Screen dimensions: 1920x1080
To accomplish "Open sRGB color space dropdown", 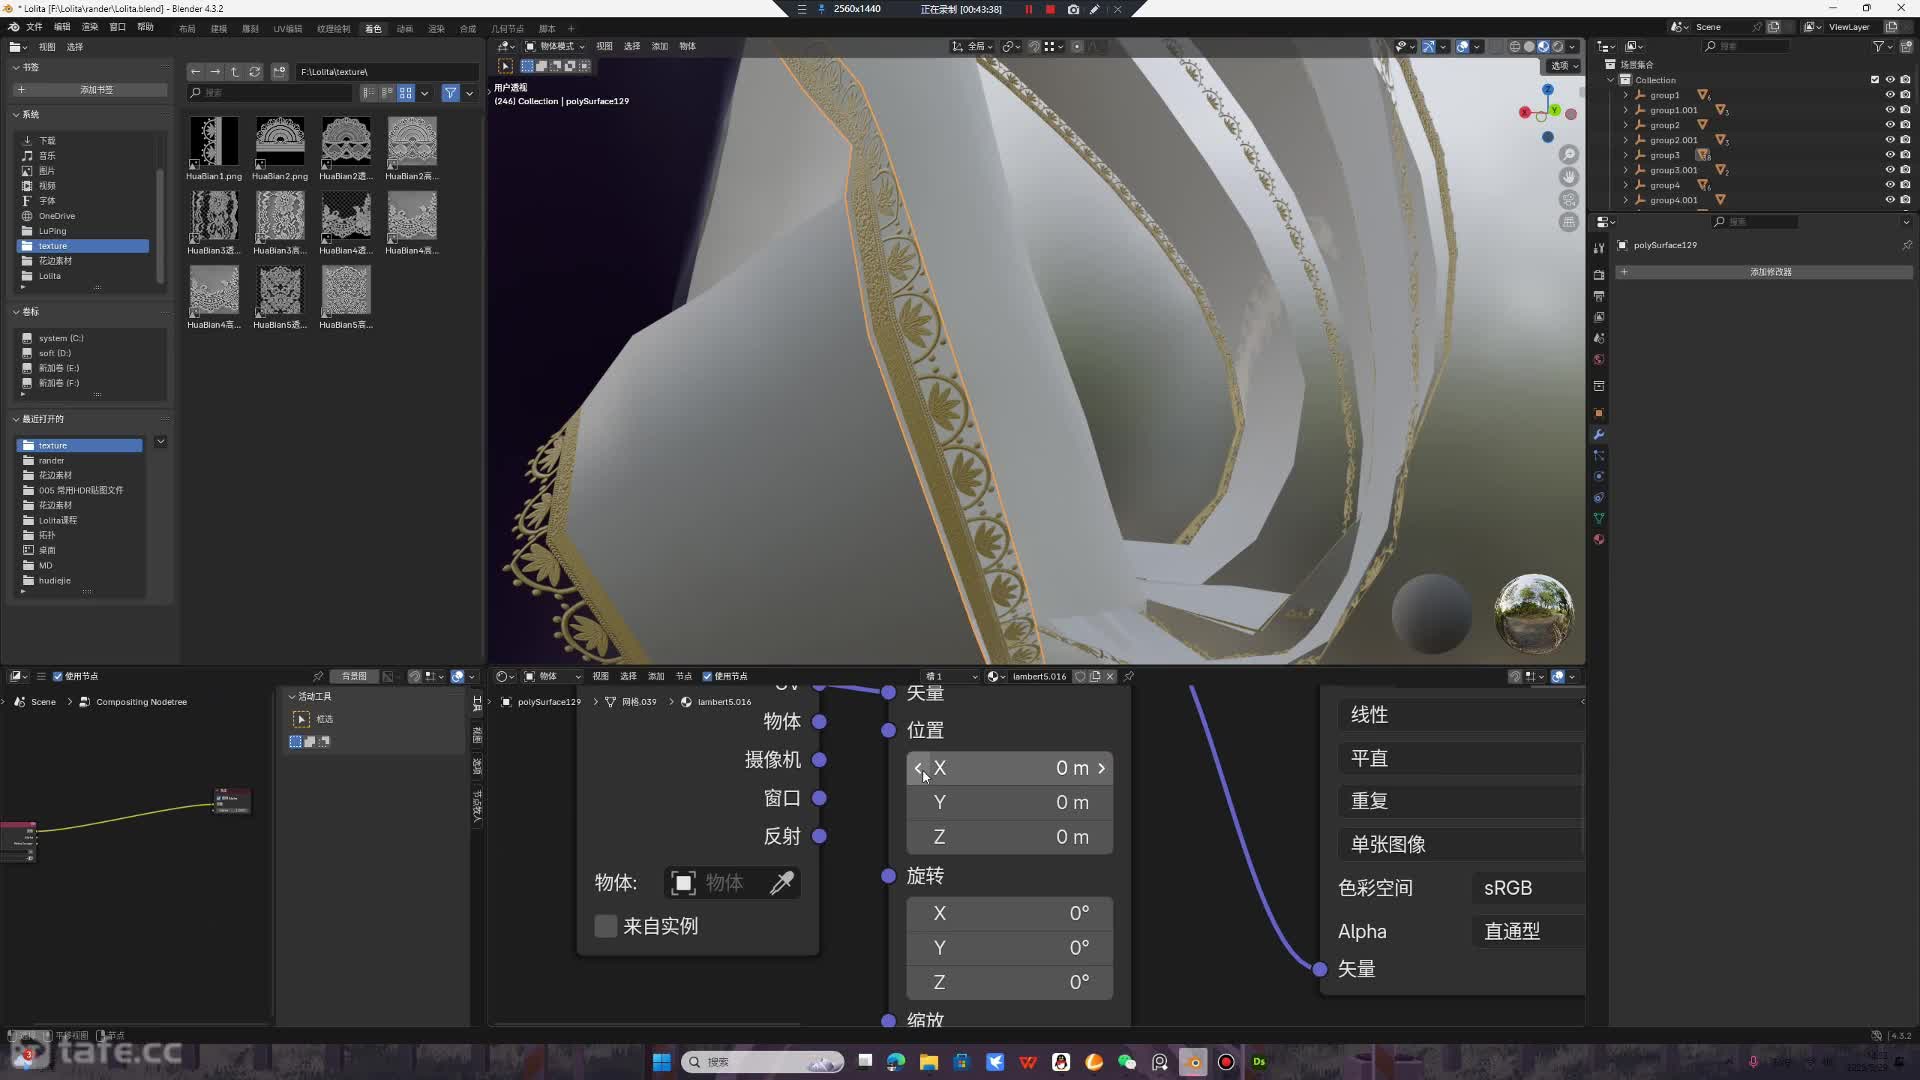I will 1528,888.
